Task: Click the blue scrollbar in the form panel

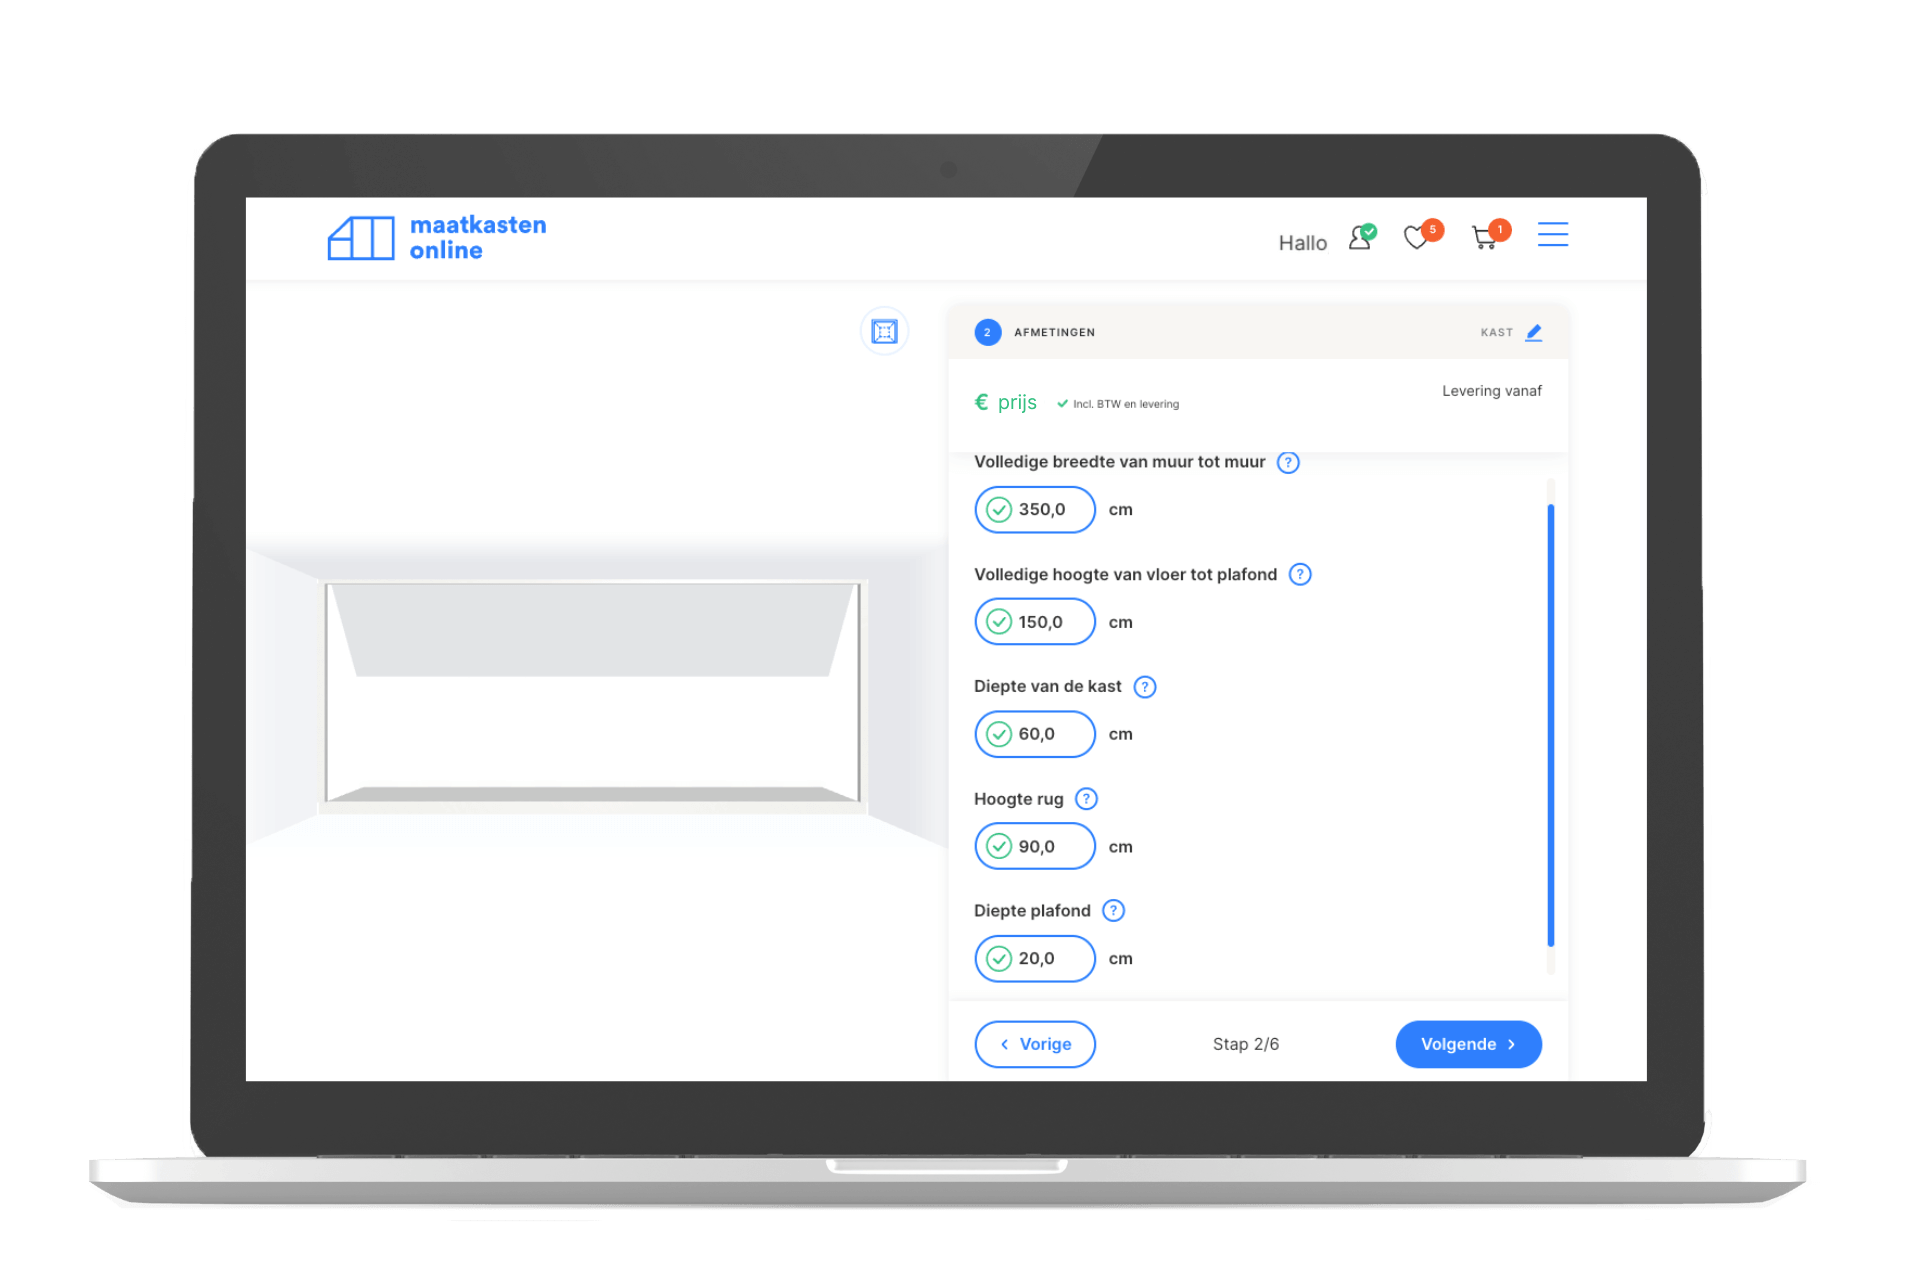Action: pos(1551,725)
